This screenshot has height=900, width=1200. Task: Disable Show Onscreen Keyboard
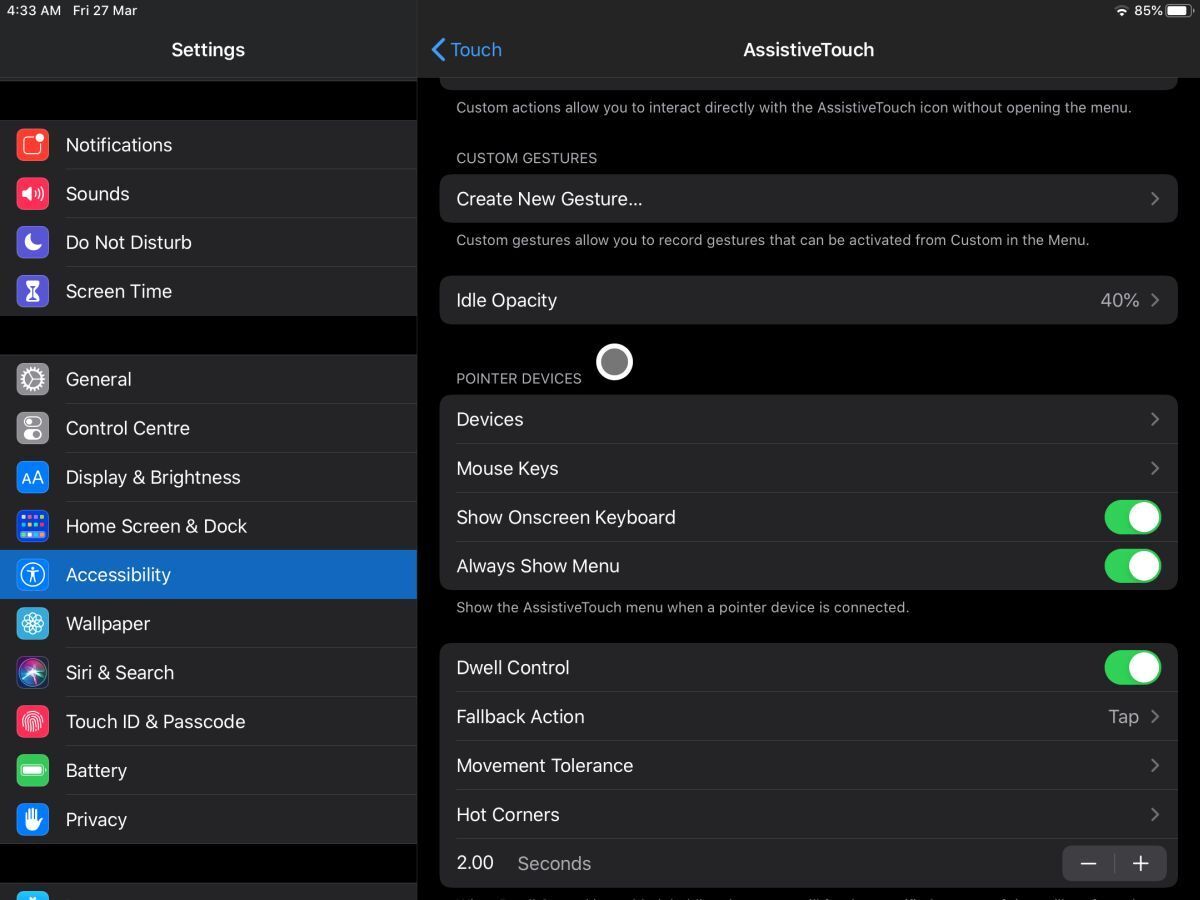pos(1132,517)
